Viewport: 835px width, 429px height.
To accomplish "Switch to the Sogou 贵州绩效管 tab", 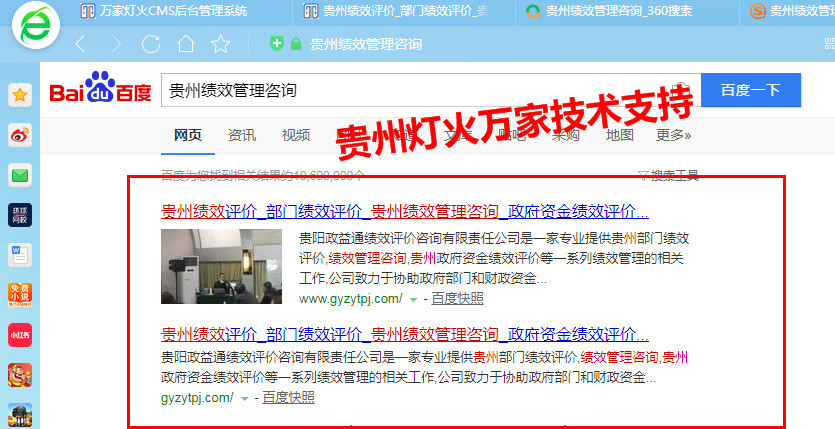I will pos(792,11).
